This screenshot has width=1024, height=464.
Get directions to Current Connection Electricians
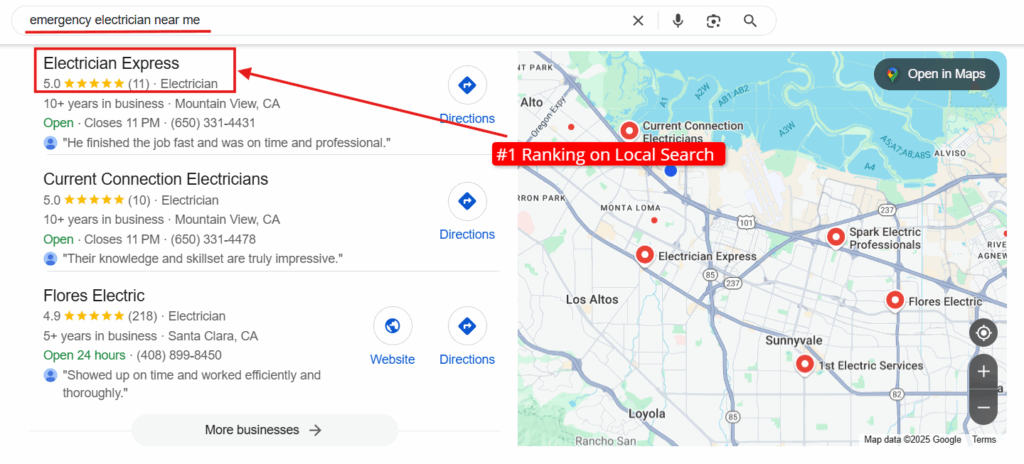point(467,212)
